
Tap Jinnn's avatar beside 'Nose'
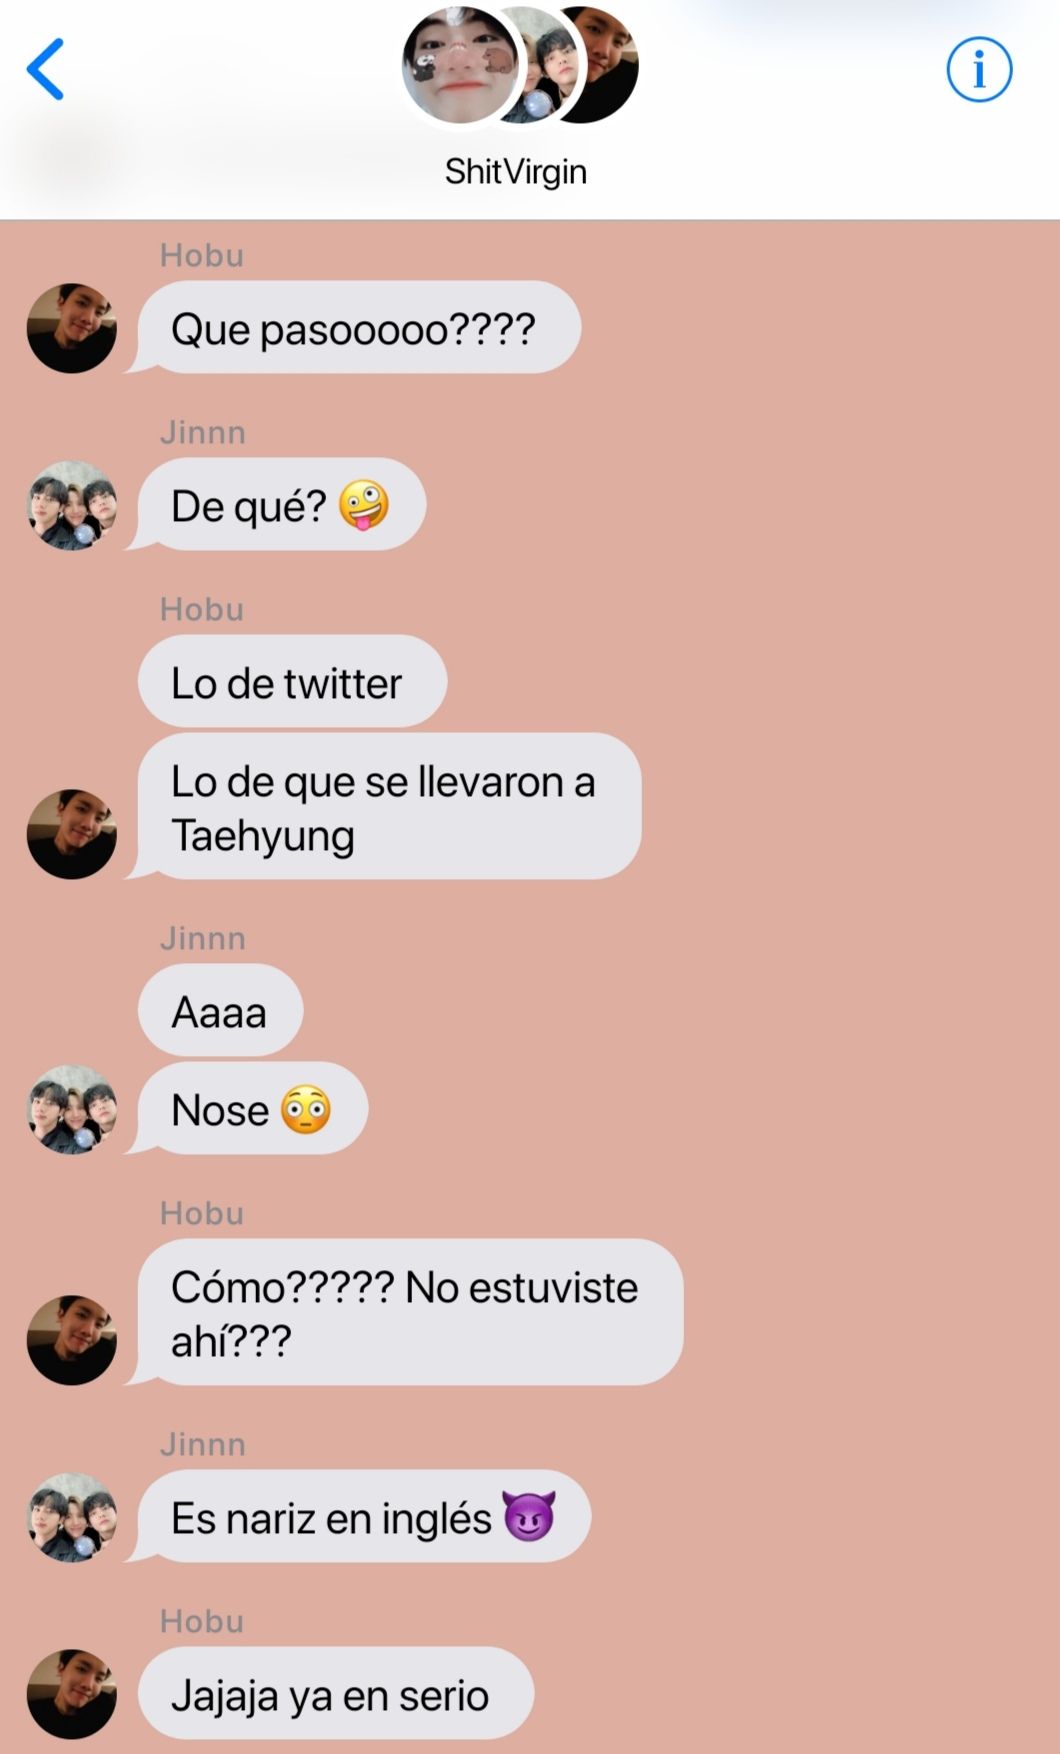(x=72, y=1110)
